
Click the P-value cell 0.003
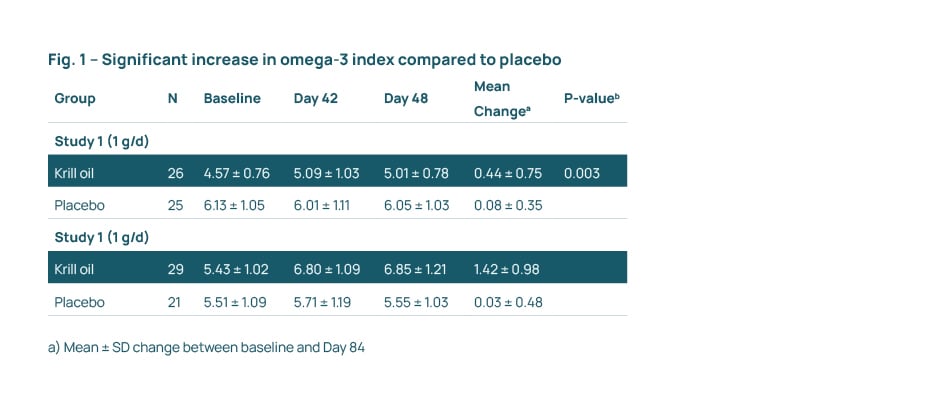(x=582, y=173)
